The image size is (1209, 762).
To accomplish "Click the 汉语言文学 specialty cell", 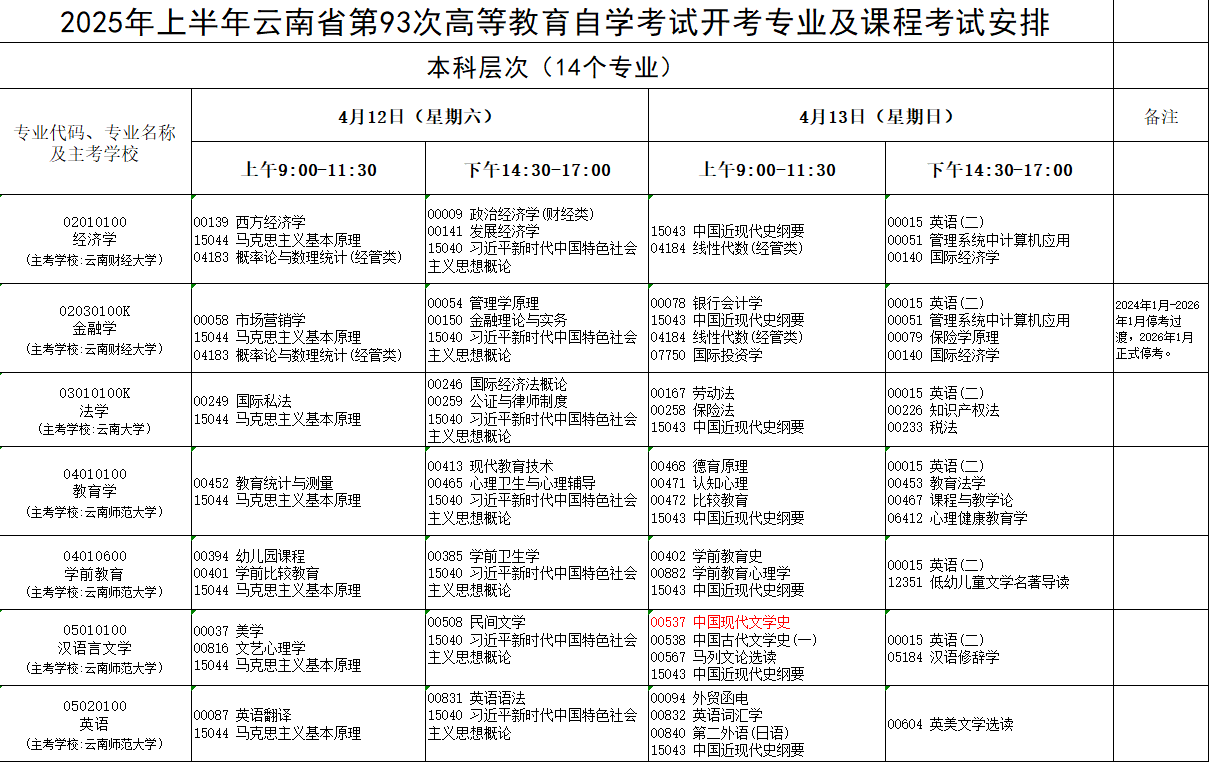I will (95, 650).
